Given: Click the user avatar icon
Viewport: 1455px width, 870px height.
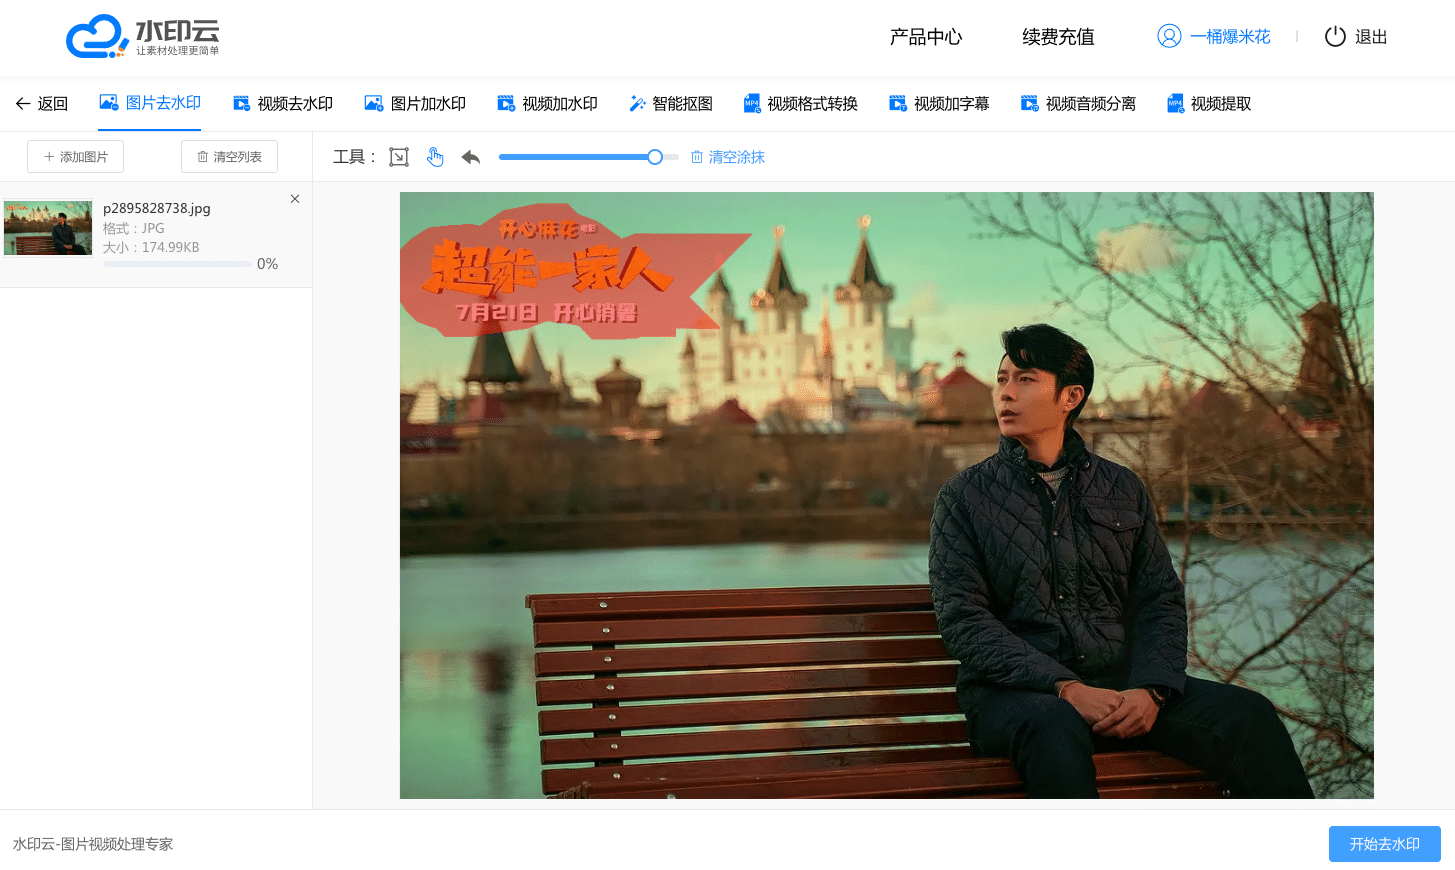Looking at the screenshot, I should click(1169, 36).
